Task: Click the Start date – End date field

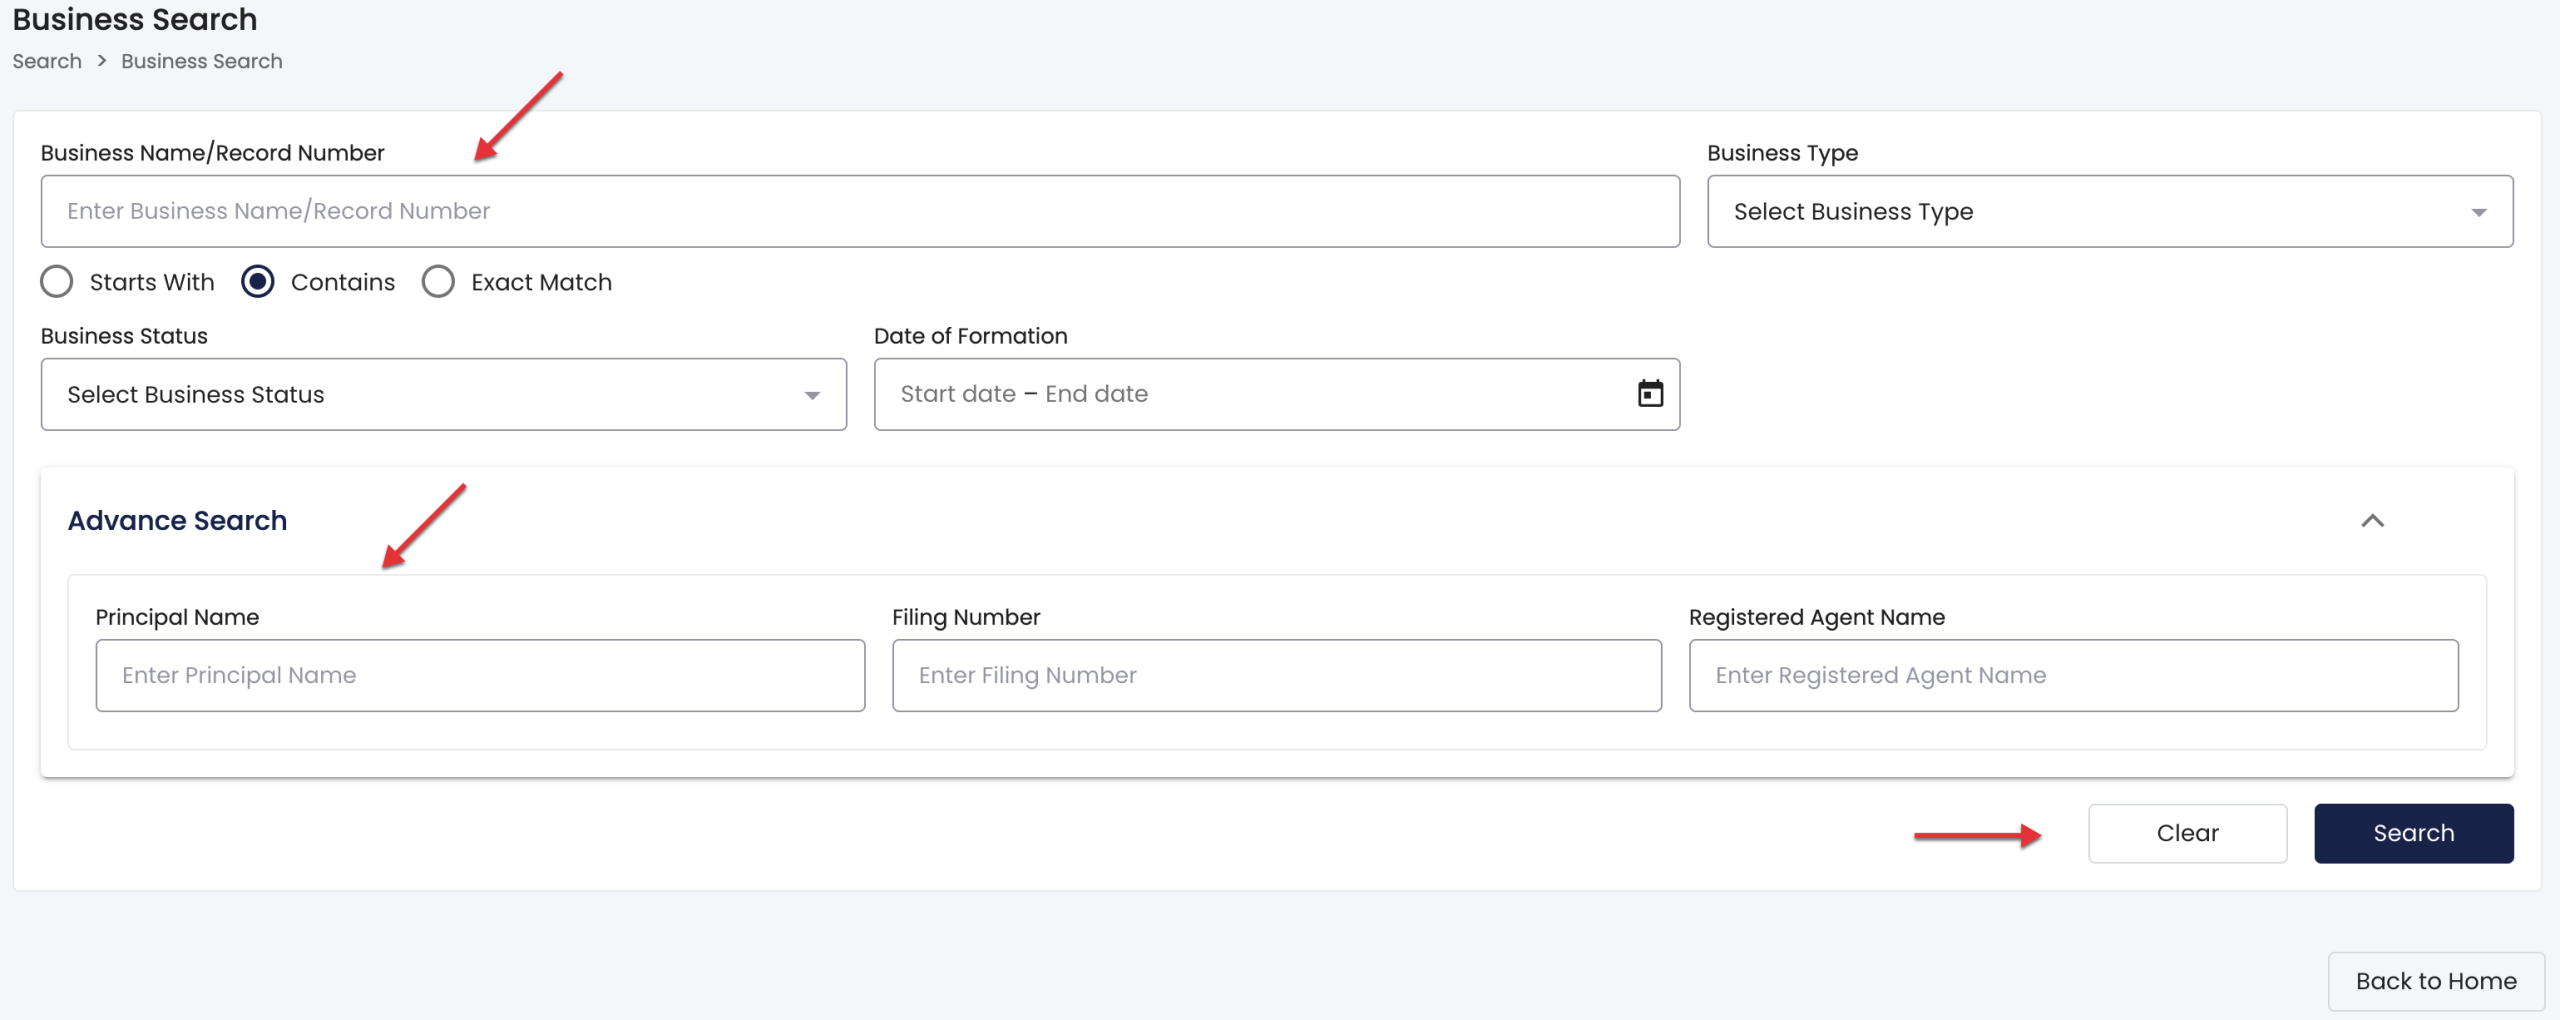Action: (1250, 394)
